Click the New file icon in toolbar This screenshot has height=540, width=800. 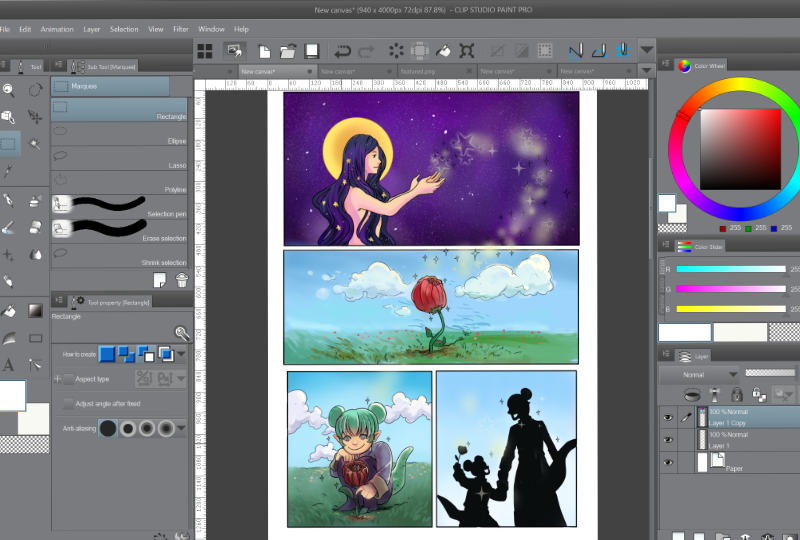click(x=264, y=51)
